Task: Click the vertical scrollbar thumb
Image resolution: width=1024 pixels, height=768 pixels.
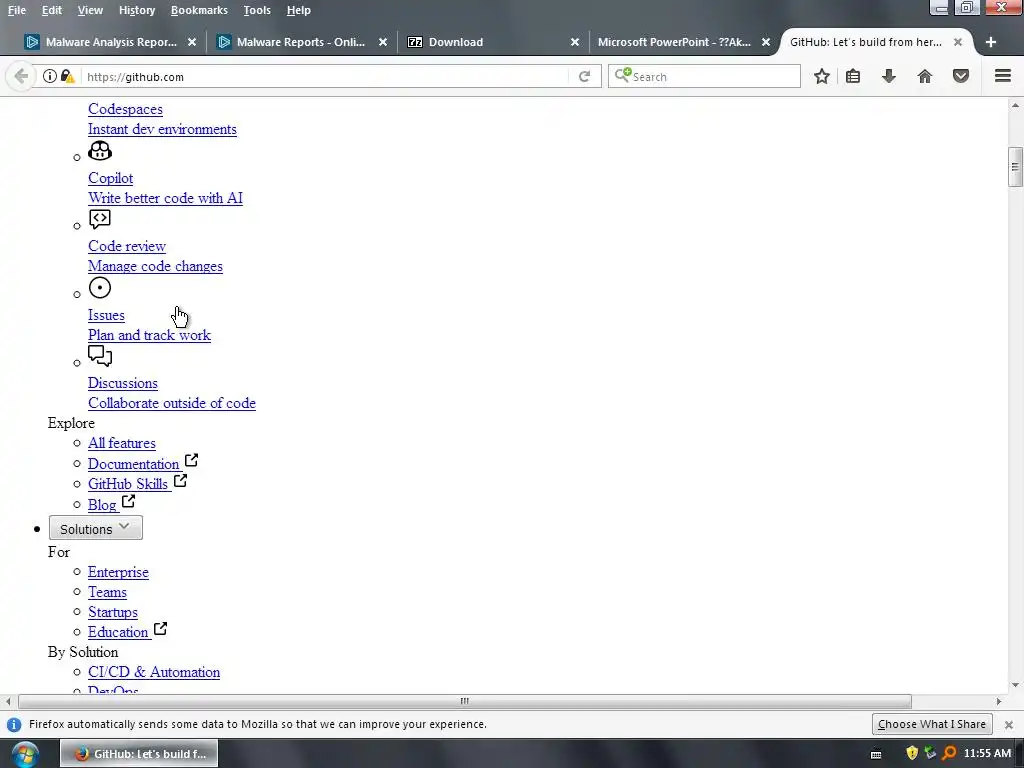Action: tap(1015, 167)
